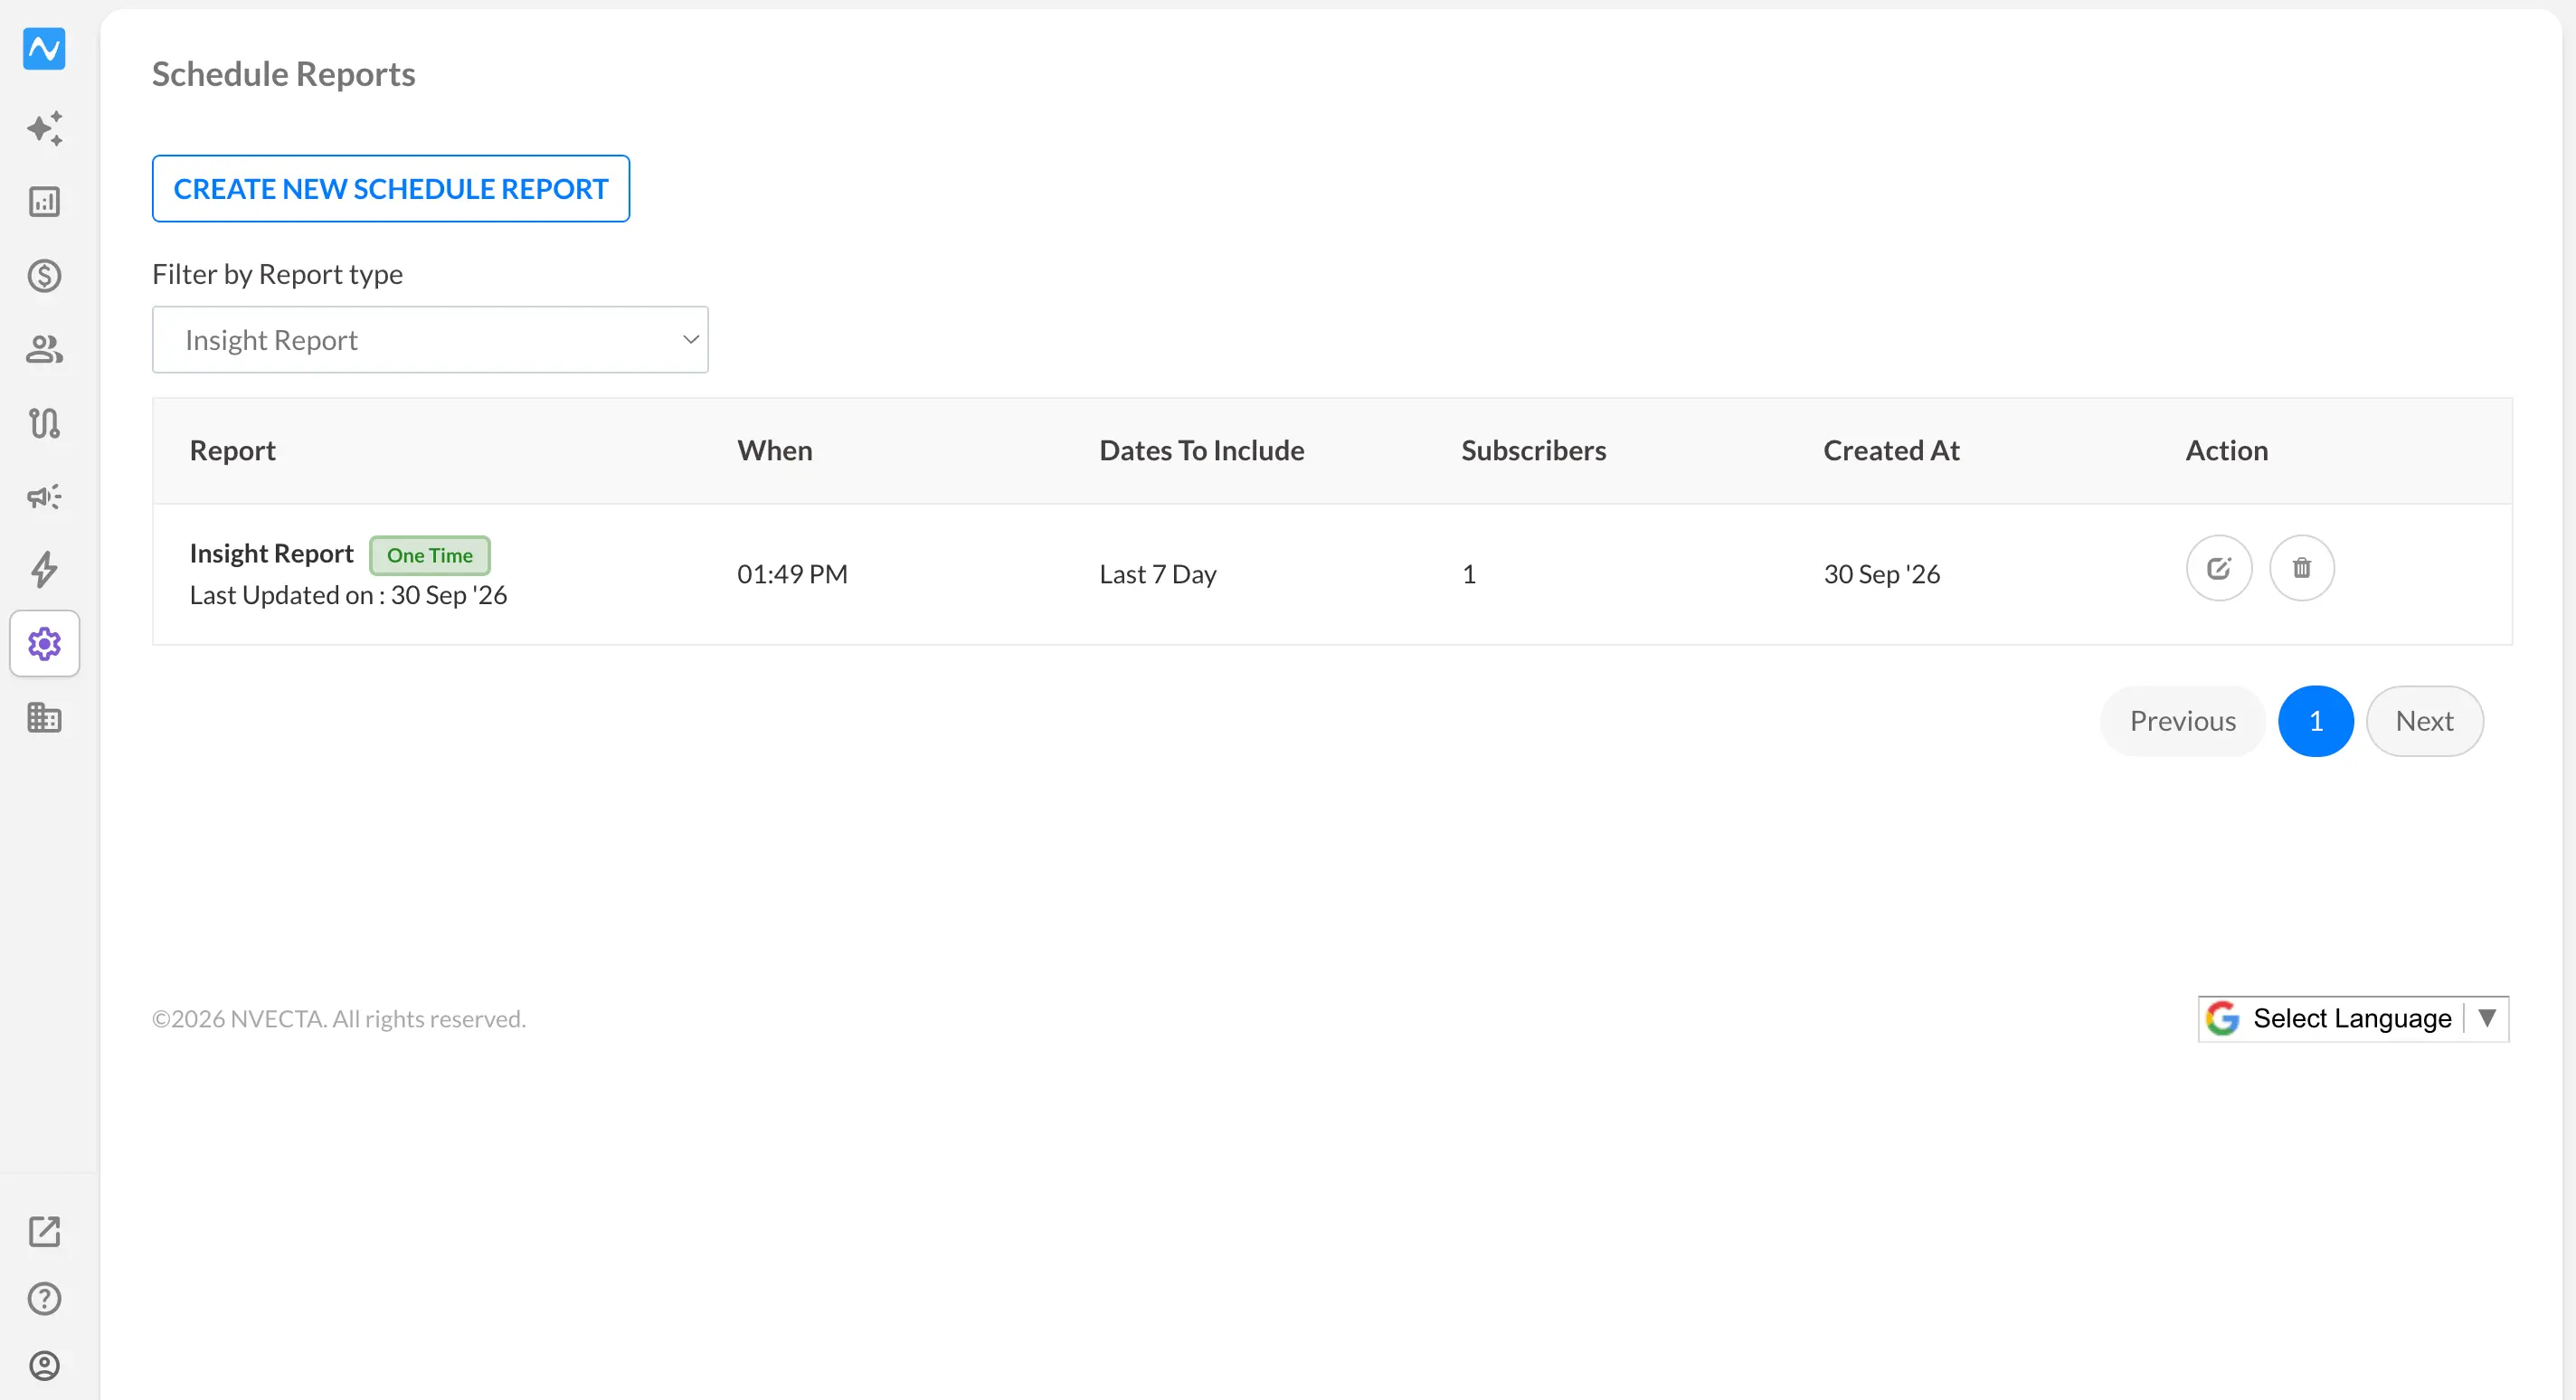Delete the Insight Report schedule
This screenshot has height=1400, width=2576.
click(x=2302, y=568)
